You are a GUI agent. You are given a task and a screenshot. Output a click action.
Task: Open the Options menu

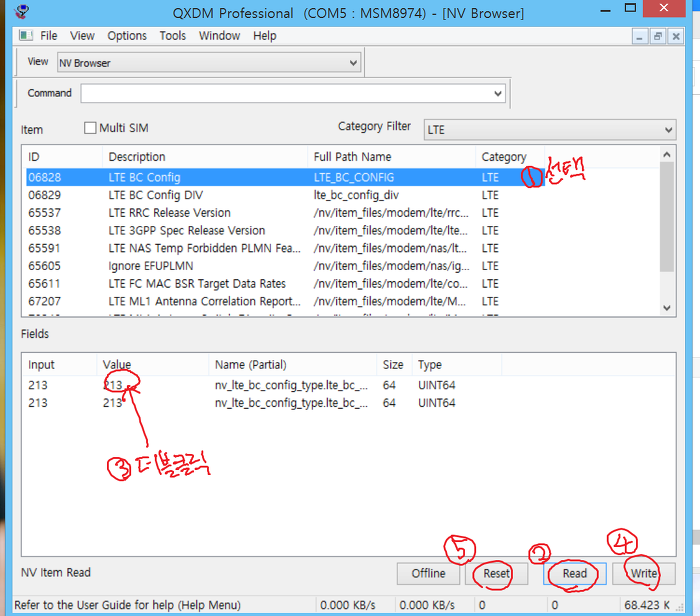click(x=127, y=36)
